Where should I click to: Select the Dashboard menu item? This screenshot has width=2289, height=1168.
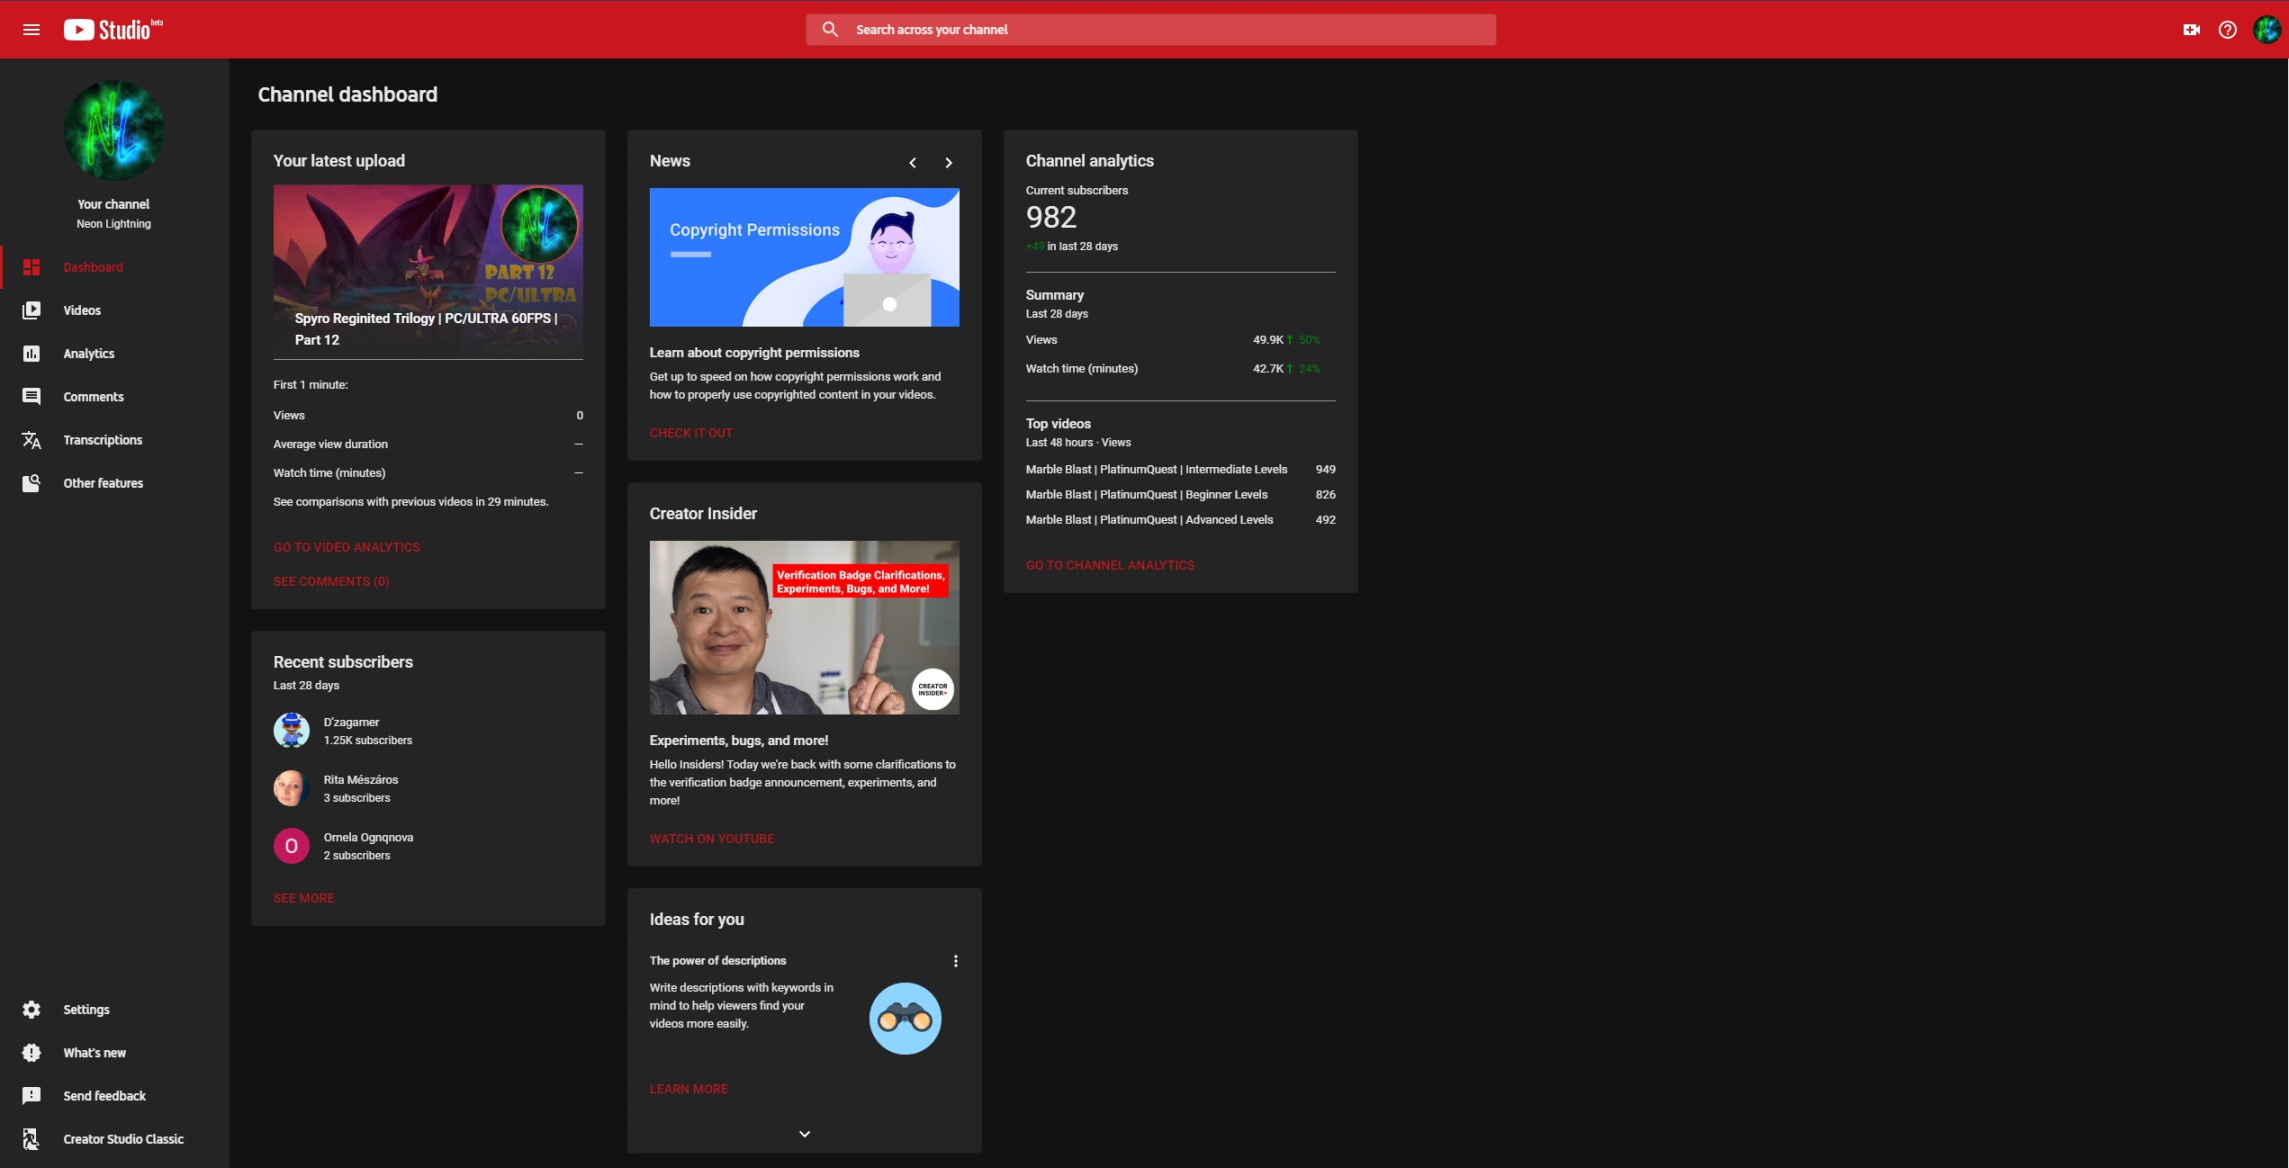click(93, 267)
